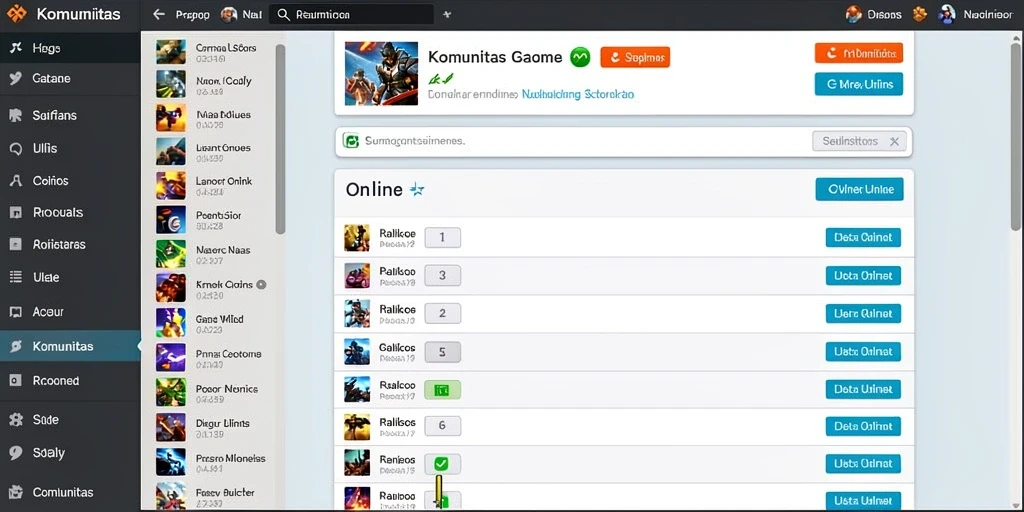Viewport: 1024px width, 512px height.
Task: Click the Gatane bird icon
Action: tap(16, 78)
